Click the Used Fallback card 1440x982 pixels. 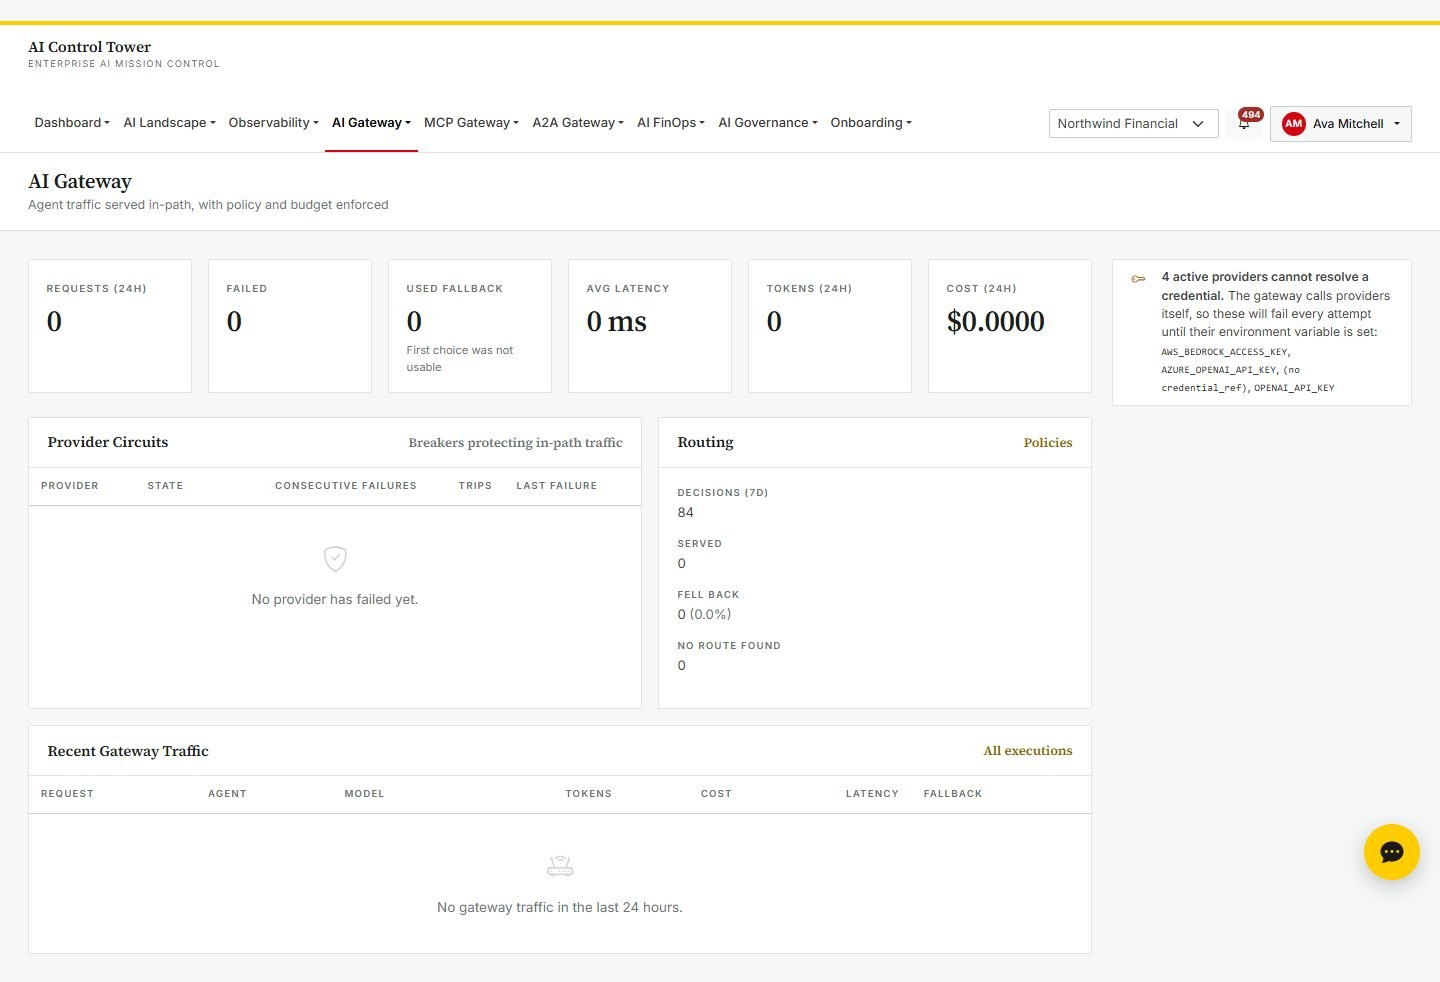click(470, 326)
